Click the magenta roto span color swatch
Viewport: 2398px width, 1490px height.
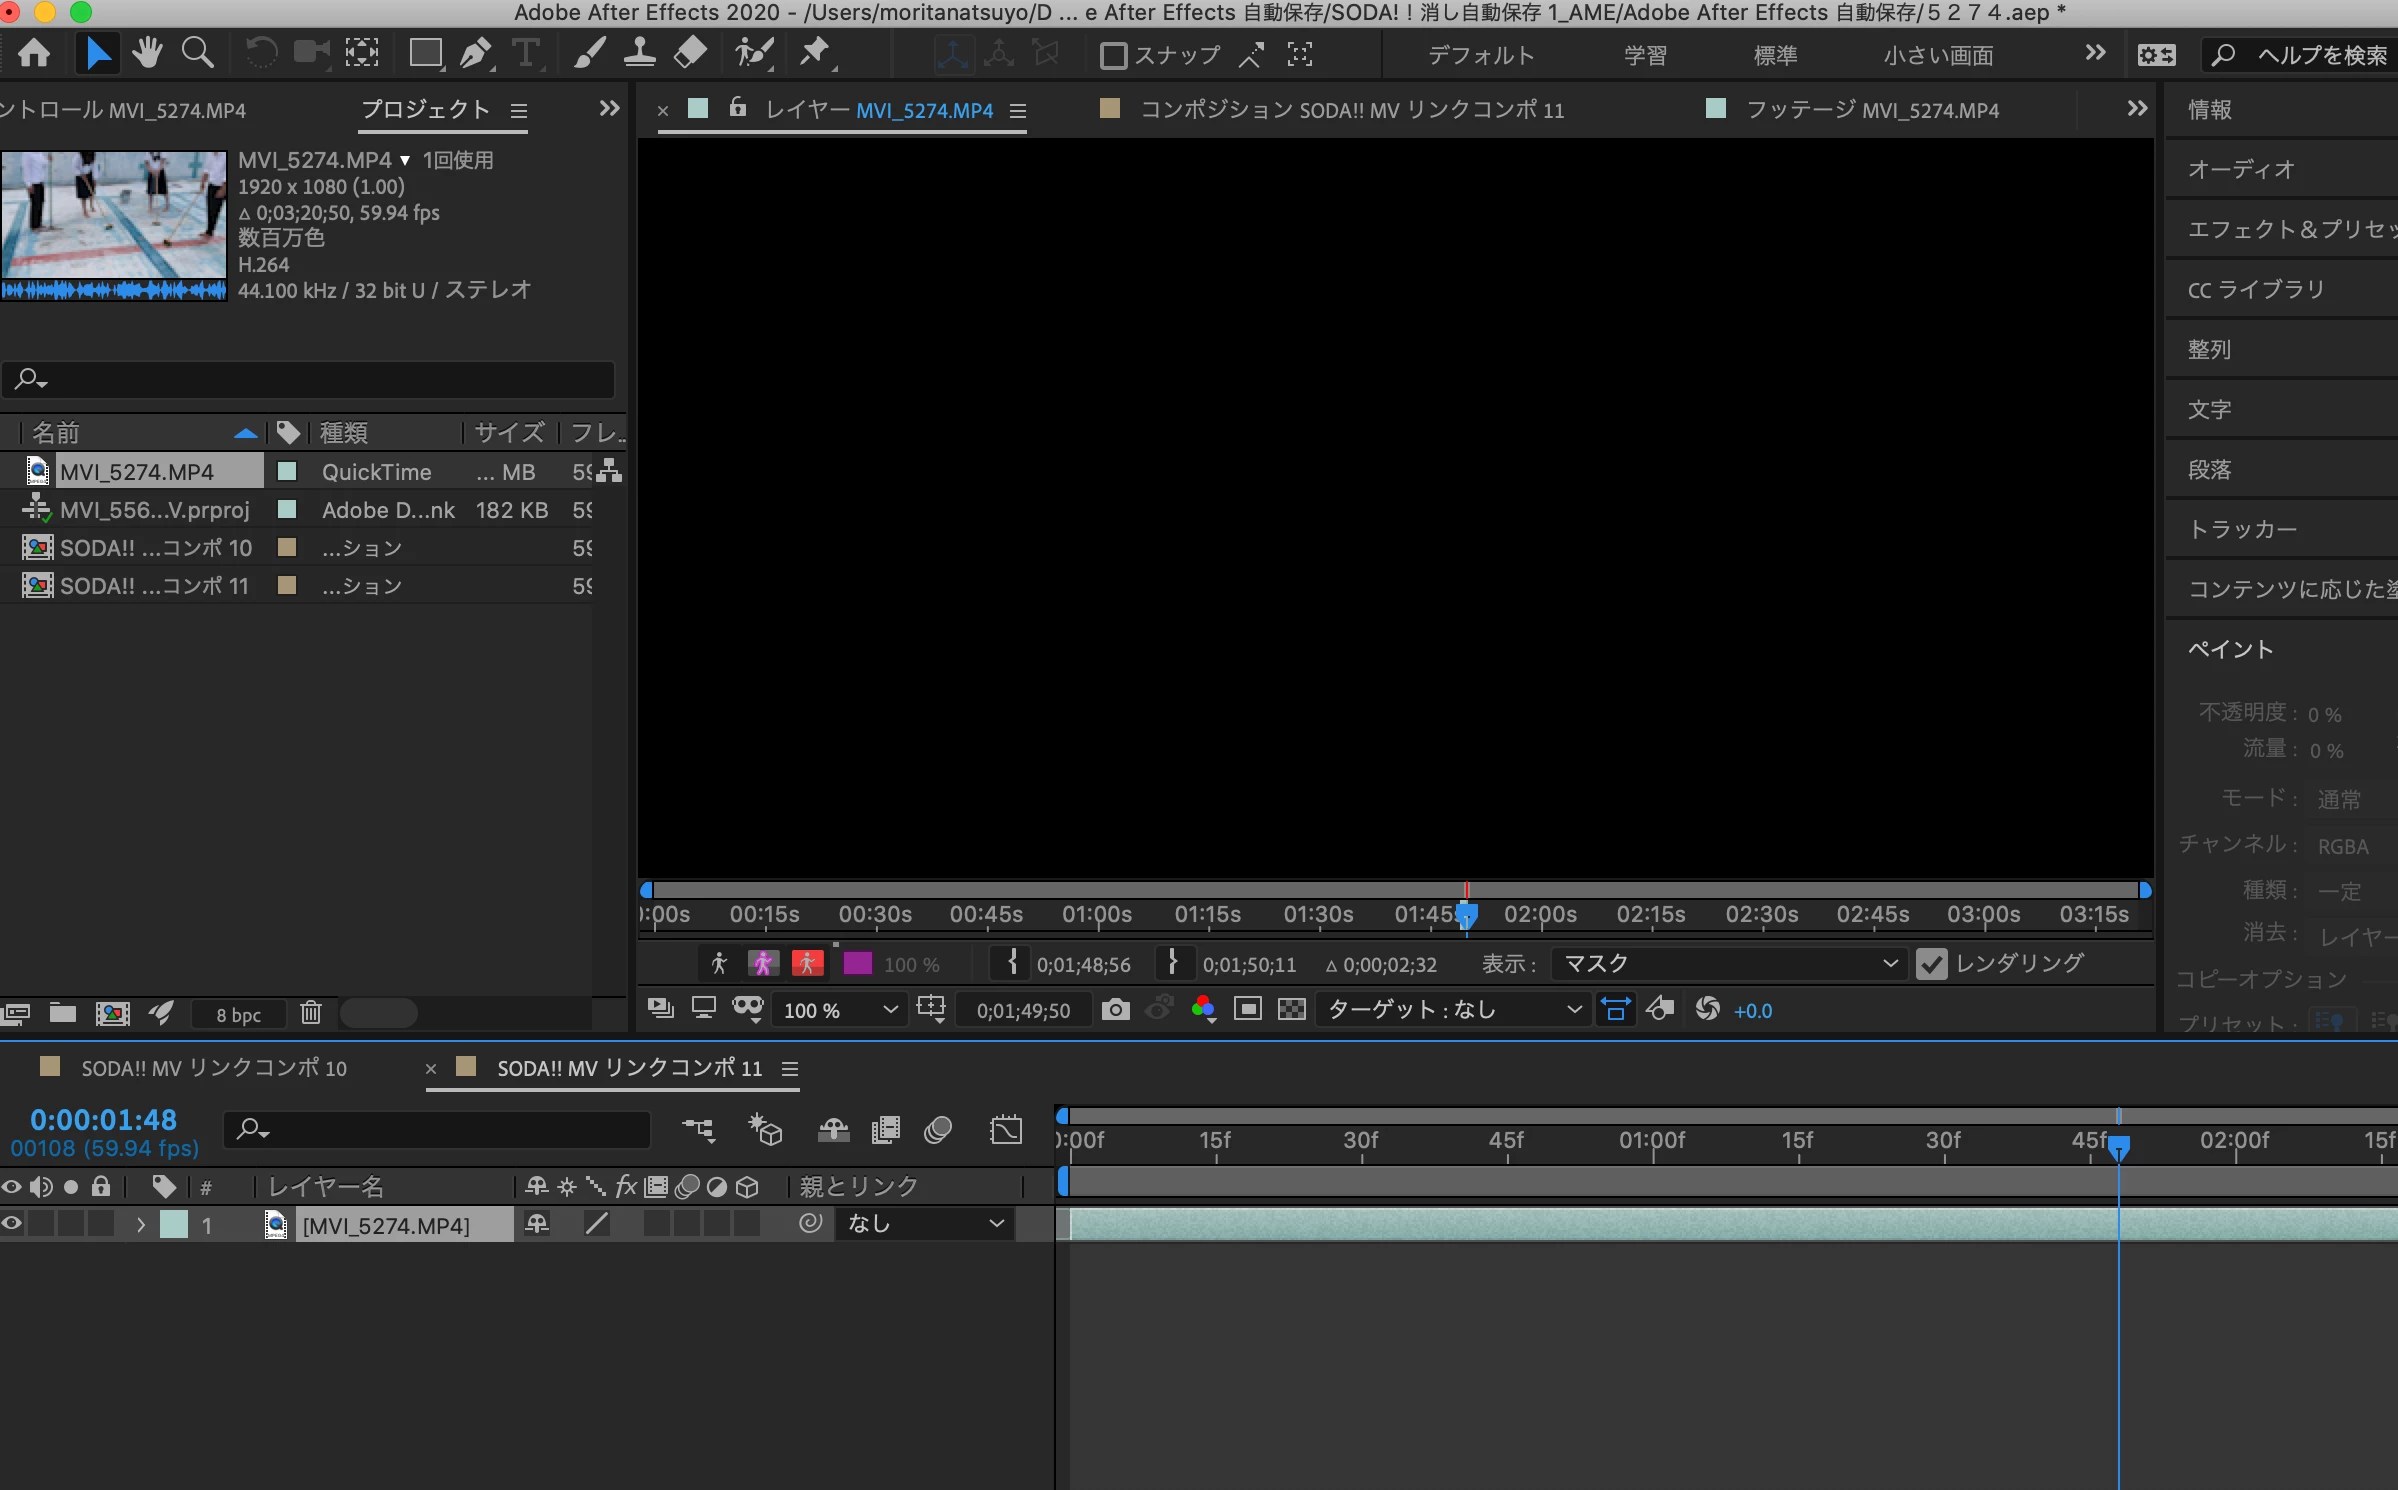(x=857, y=964)
